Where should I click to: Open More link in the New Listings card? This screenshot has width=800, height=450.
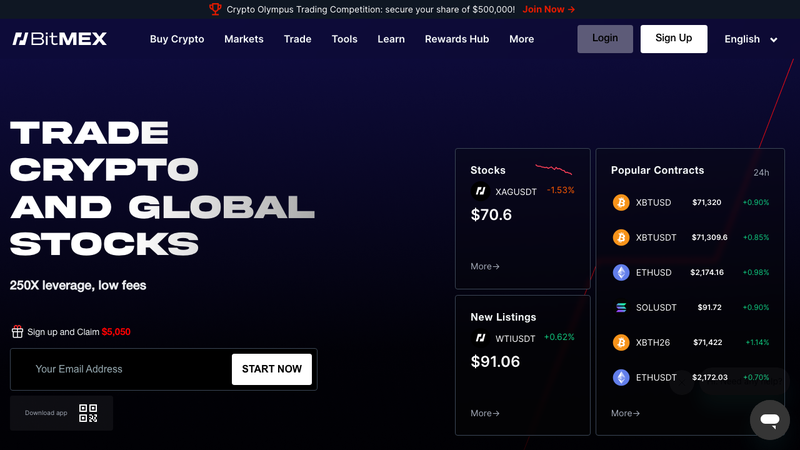(x=485, y=413)
